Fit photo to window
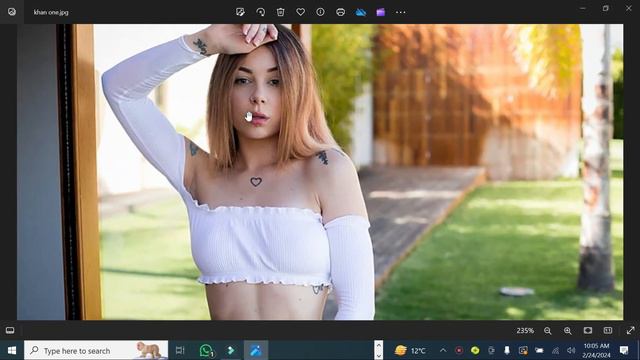Image resolution: width=640 pixels, height=360 pixels. click(588, 330)
